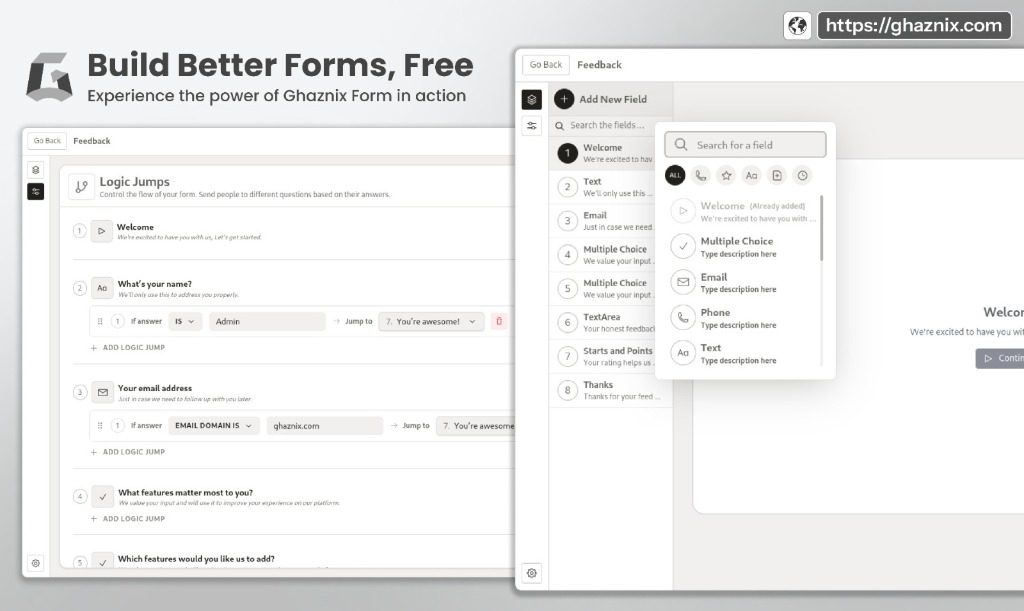
Task: Open the settings gear in the right window
Action: (x=532, y=573)
